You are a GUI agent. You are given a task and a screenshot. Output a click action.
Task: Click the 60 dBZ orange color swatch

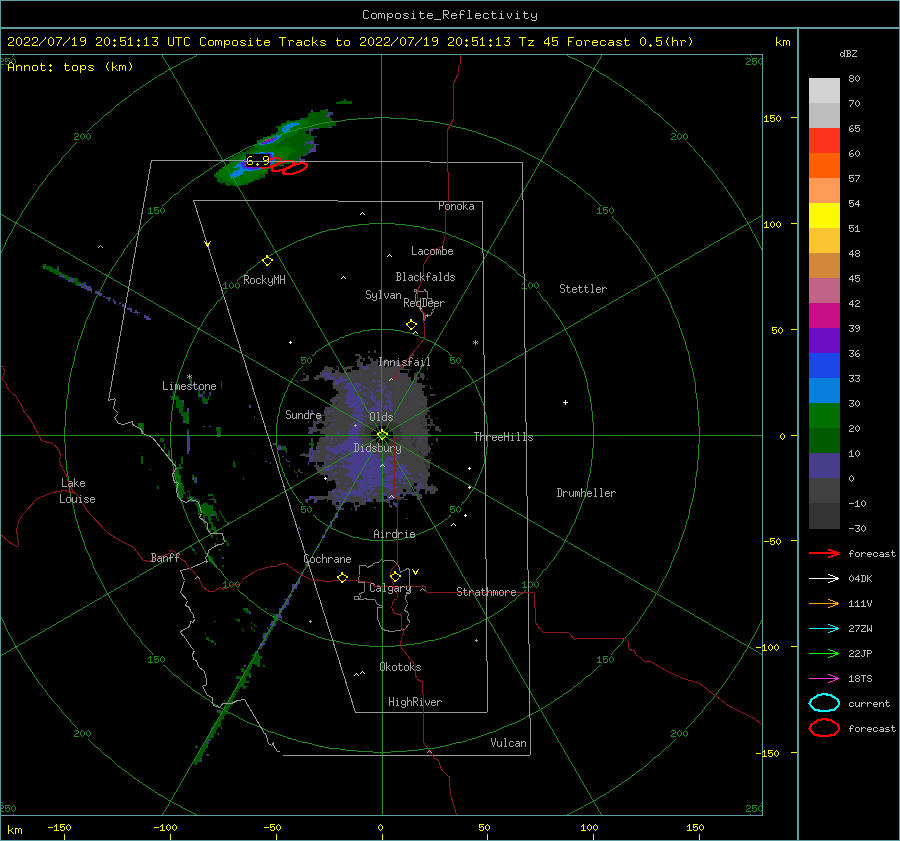point(824,165)
